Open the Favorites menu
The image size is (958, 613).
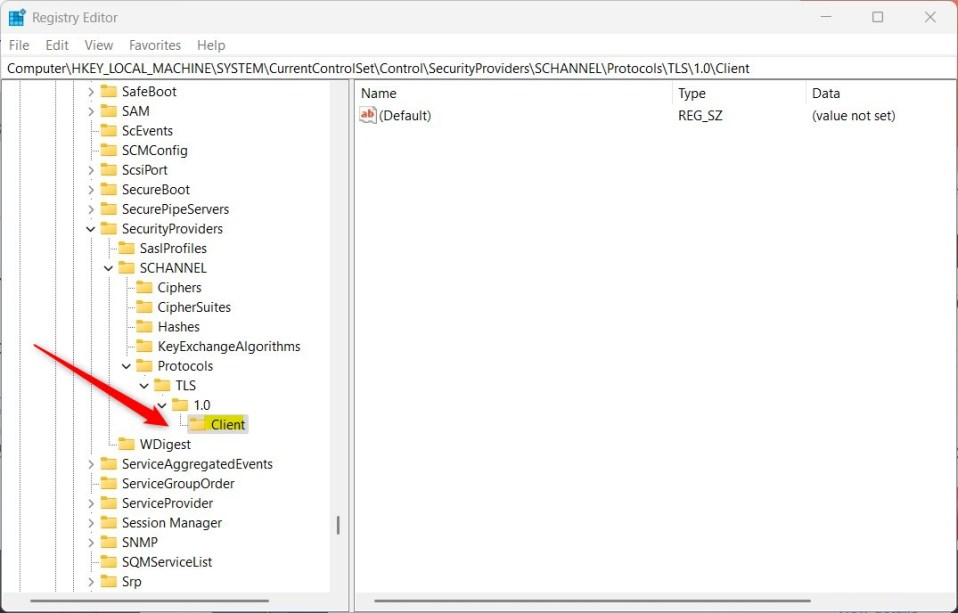click(155, 45)
